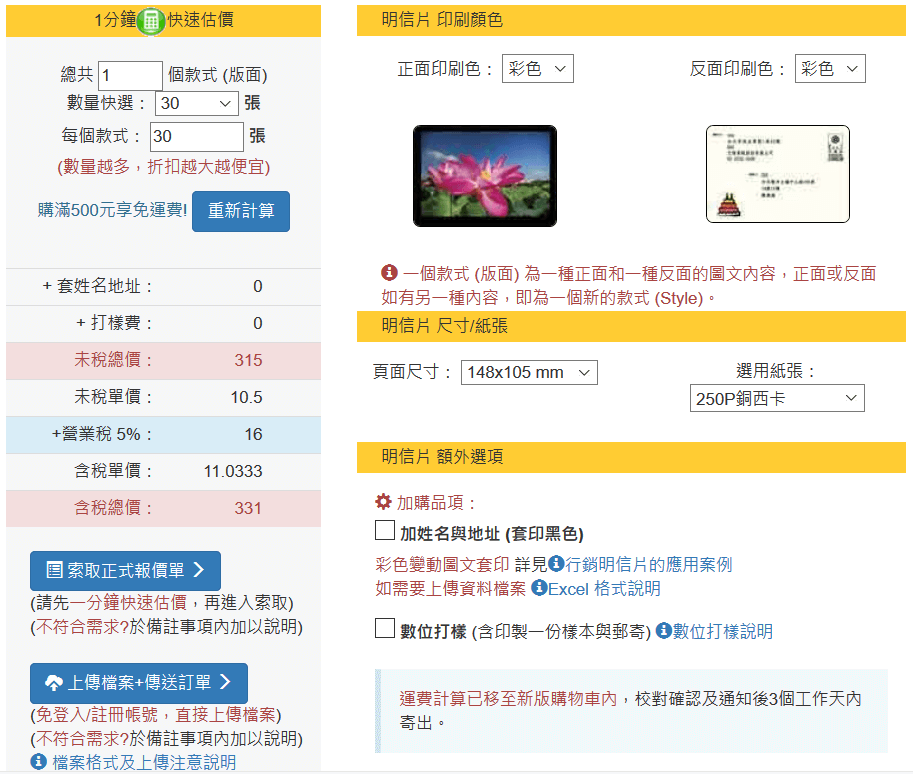Click the gear icon beside 加購品項
This screenshot has height=774, width=913.
point(383,502)
